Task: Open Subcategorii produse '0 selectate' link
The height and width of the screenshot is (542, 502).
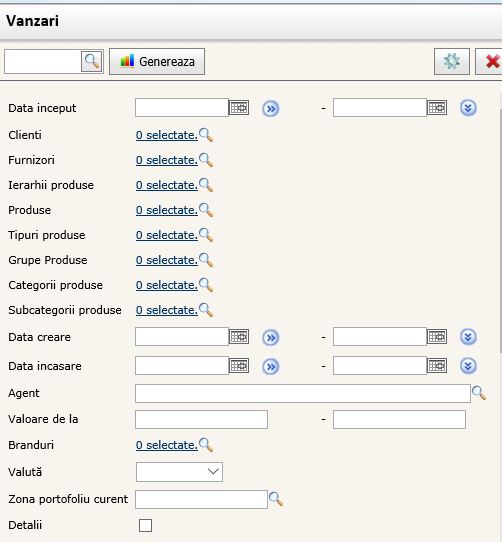Action: point(167,310)
